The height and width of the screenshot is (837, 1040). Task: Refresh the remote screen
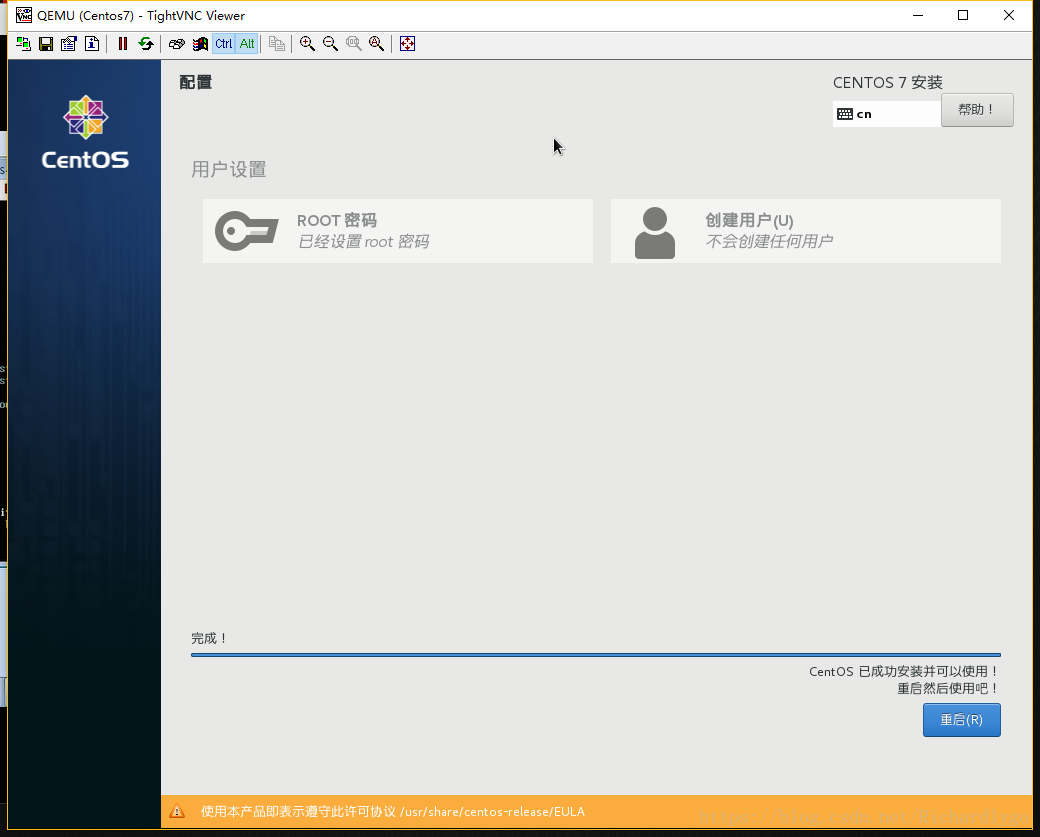tap(146, 44)
